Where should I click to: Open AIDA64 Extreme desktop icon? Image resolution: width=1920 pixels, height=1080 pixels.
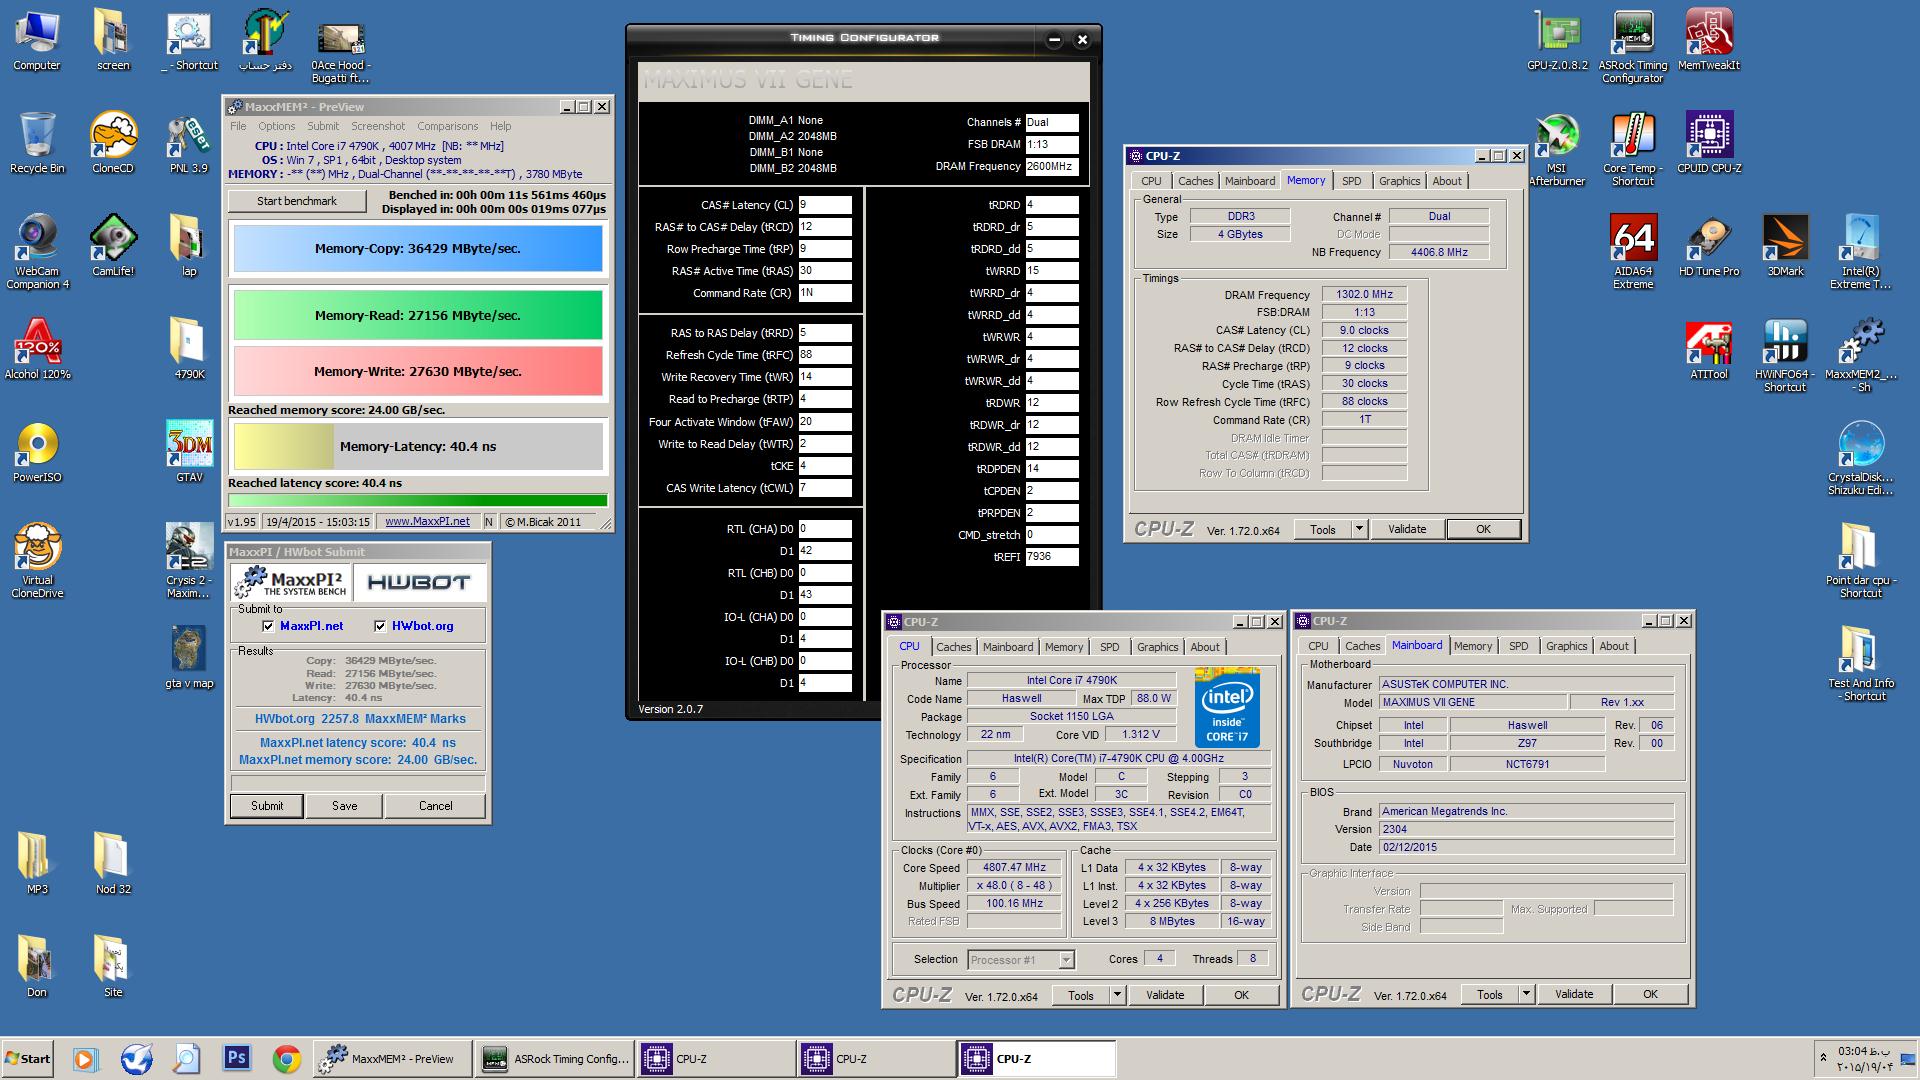coord(1632,252)
